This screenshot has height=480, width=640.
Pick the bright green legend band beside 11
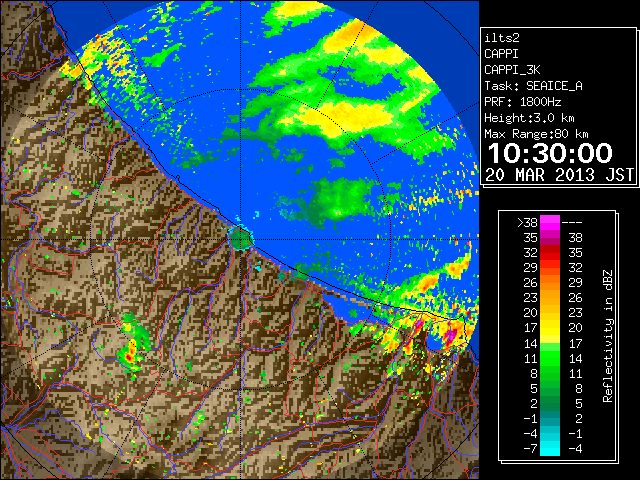coord(550,358)
